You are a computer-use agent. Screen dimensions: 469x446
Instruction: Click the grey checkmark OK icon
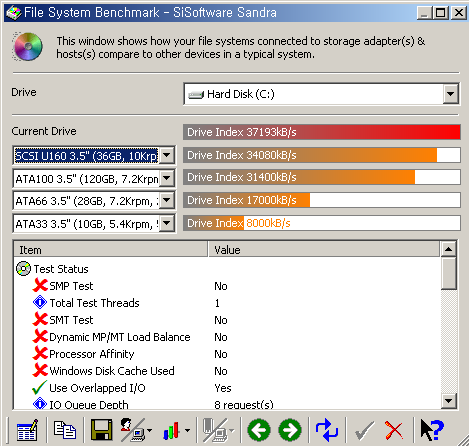click(x=364, y=430)
